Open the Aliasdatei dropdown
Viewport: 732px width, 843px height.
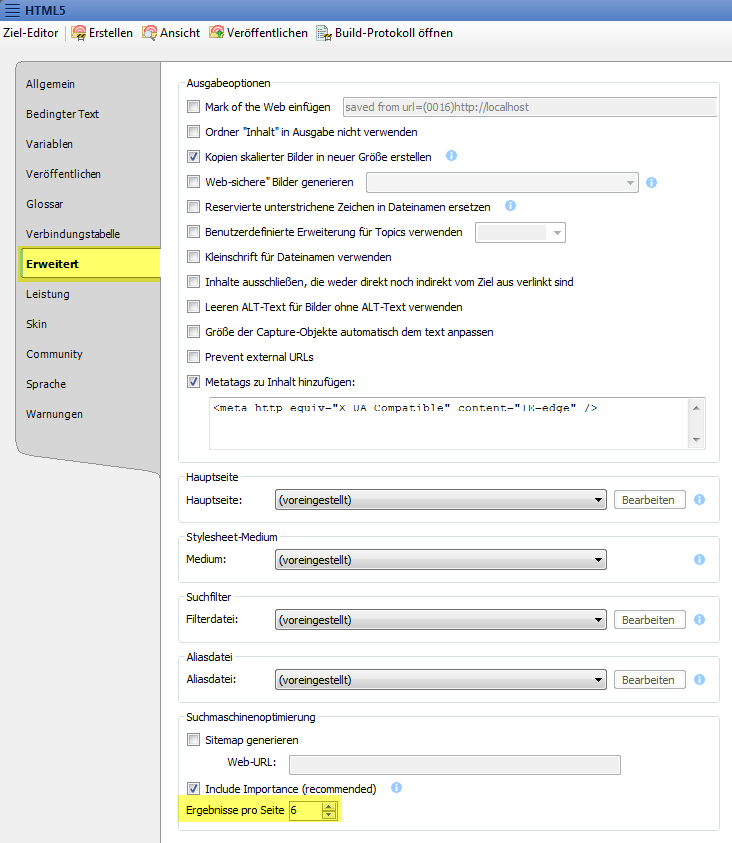pos(440,680)
